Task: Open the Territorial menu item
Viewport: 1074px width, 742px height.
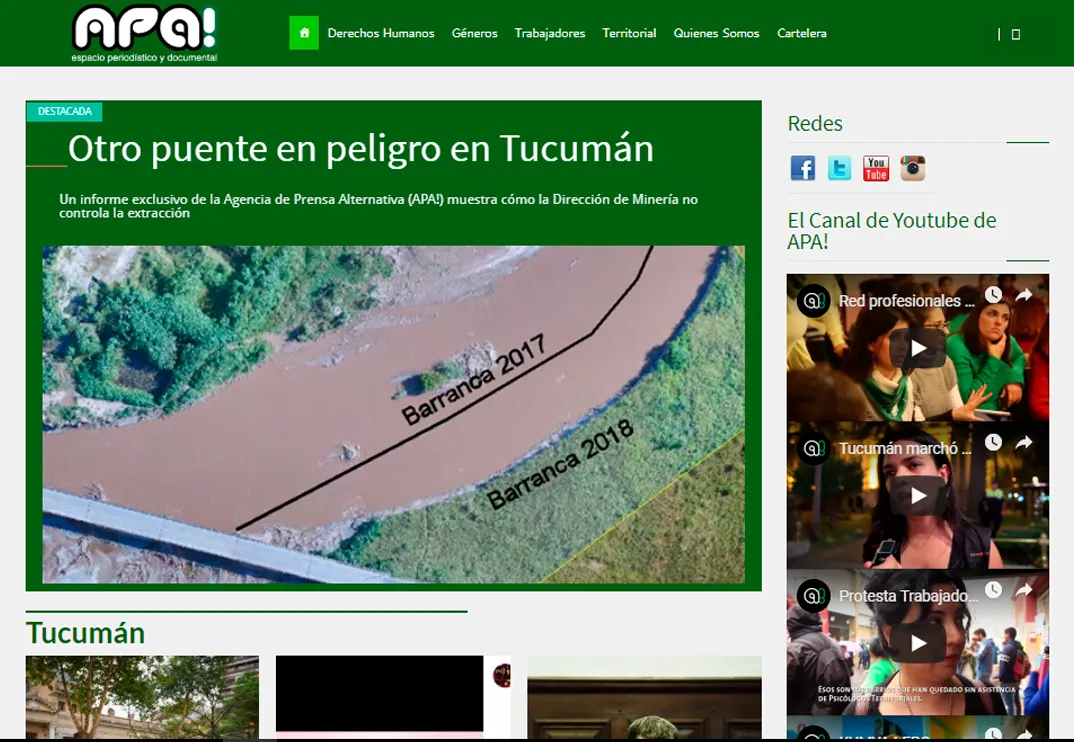Action: coord(629,33)
